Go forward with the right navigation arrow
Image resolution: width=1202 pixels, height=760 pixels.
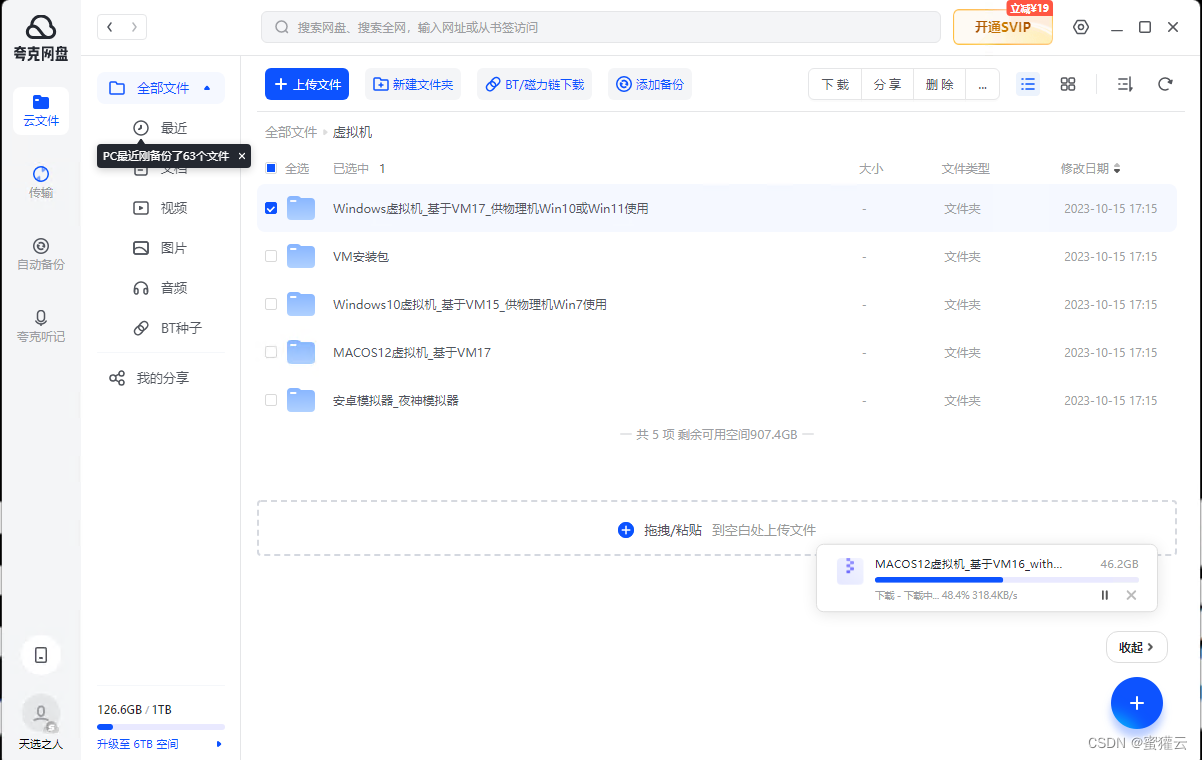pyautogui.click(x=135, y=27)
